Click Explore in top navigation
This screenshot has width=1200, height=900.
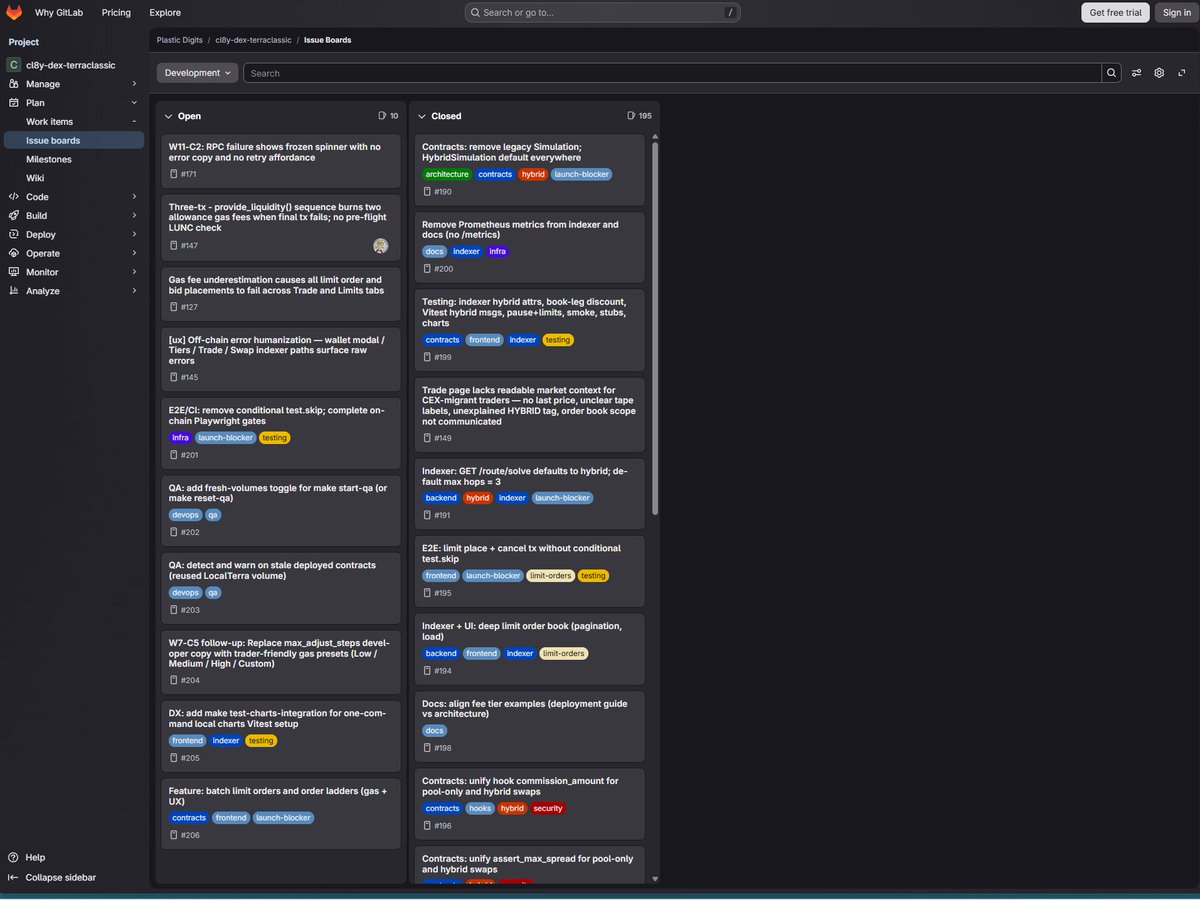click(x=165, y=12)
